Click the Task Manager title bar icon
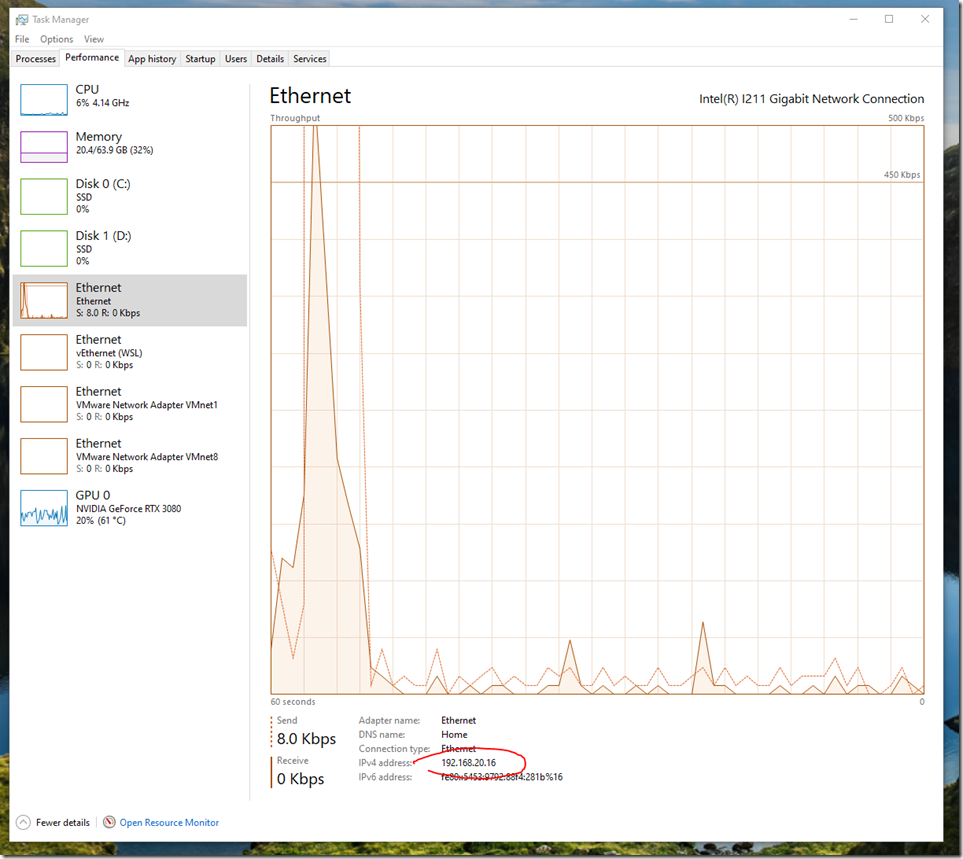 [23, 19]
